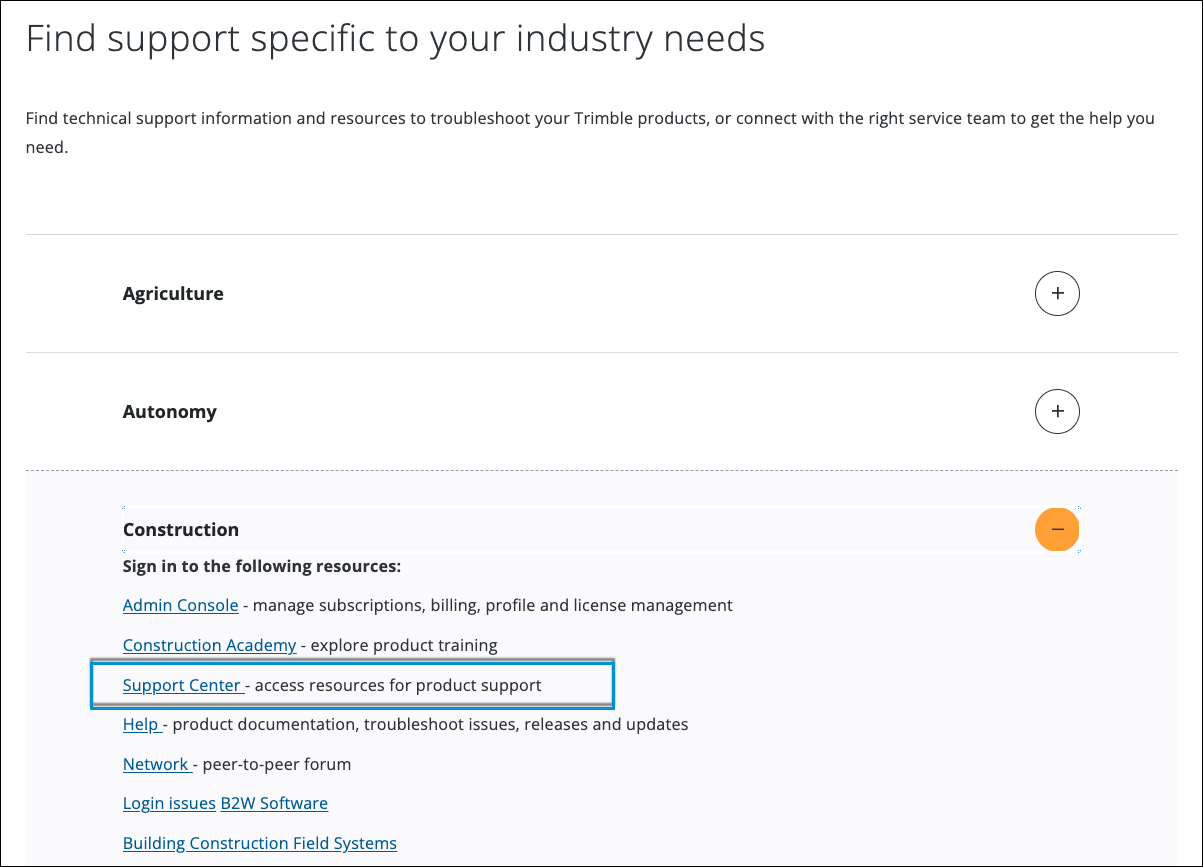Click the intro paragraph about technical support
This screenshot has width=1203, height=867.
click(x=590, y=119)
